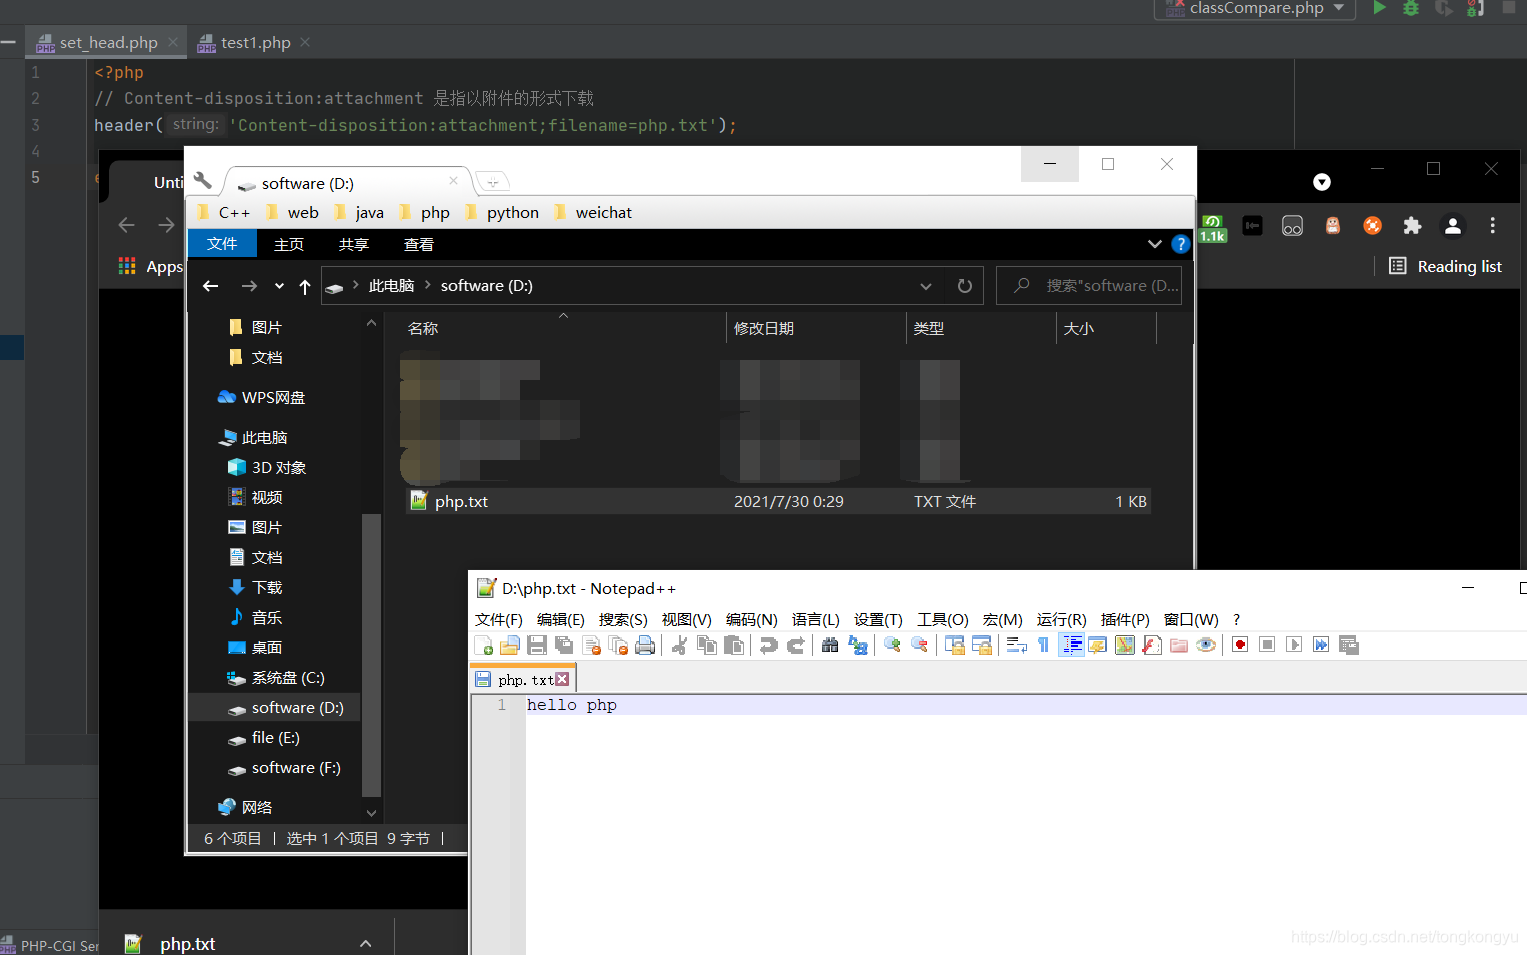Click the Copy icon in Notepad++ toolbar
This screenshot has height=955, width=1527.
pyautogui.click(x=707, y=645)
